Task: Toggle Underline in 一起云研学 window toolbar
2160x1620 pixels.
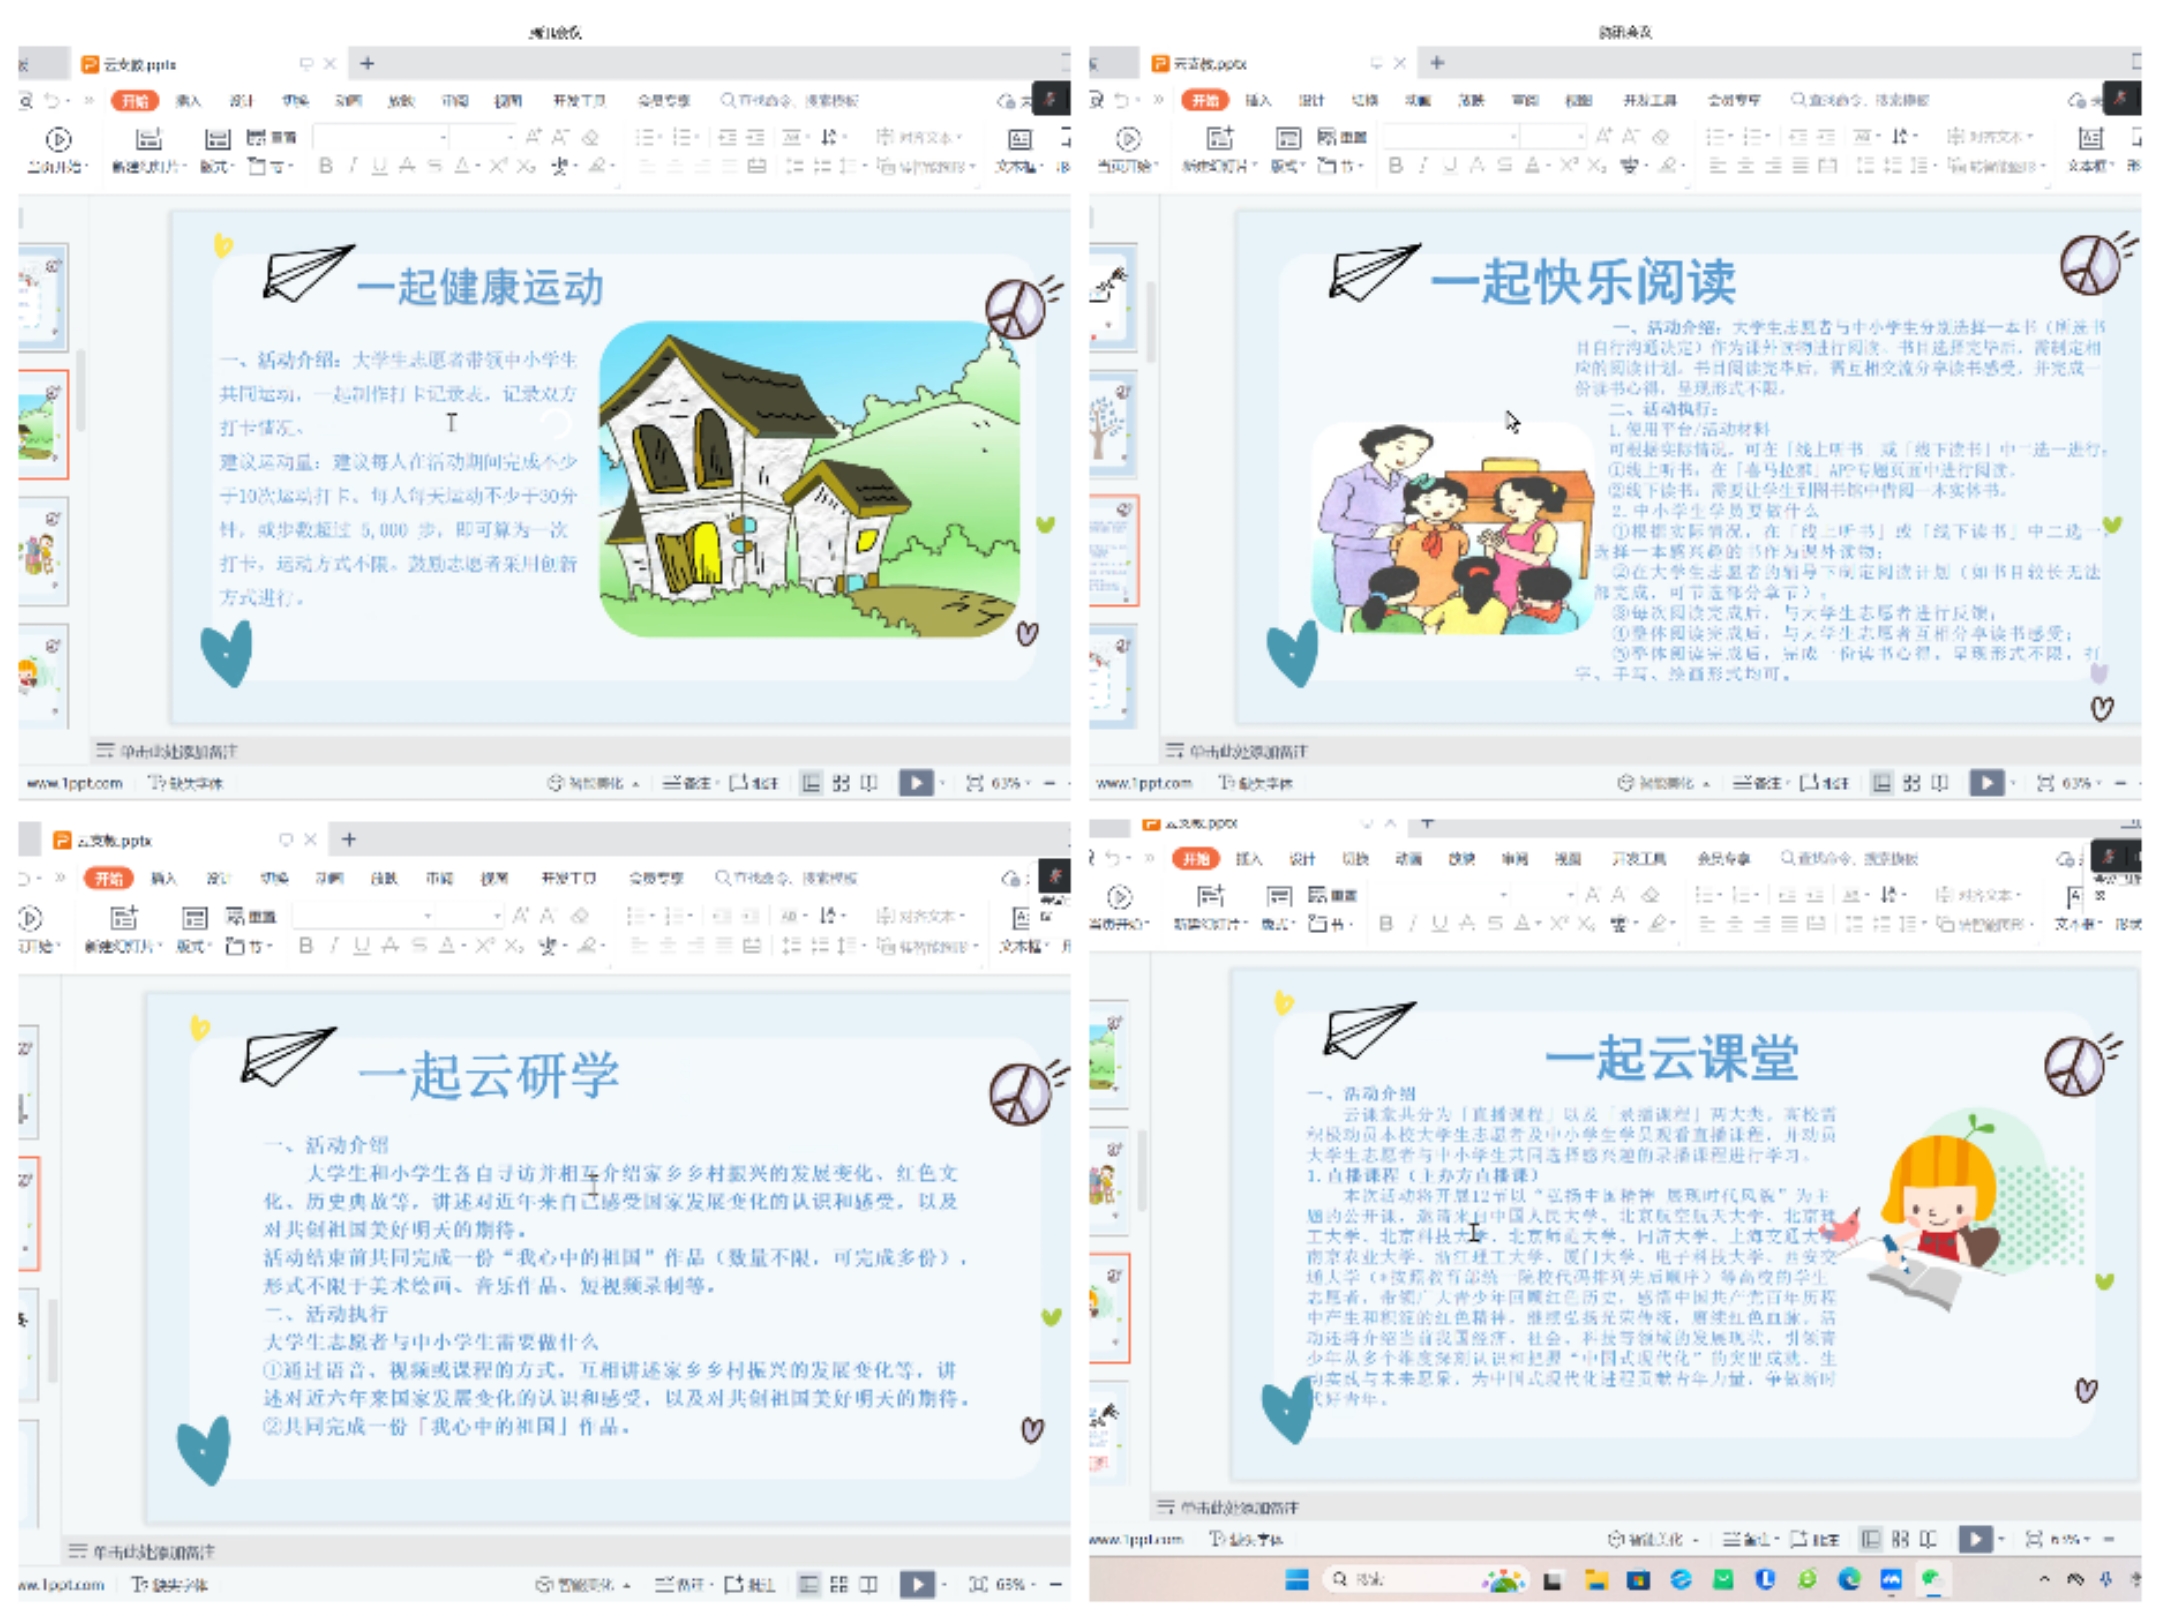Action: coord(362,945)
